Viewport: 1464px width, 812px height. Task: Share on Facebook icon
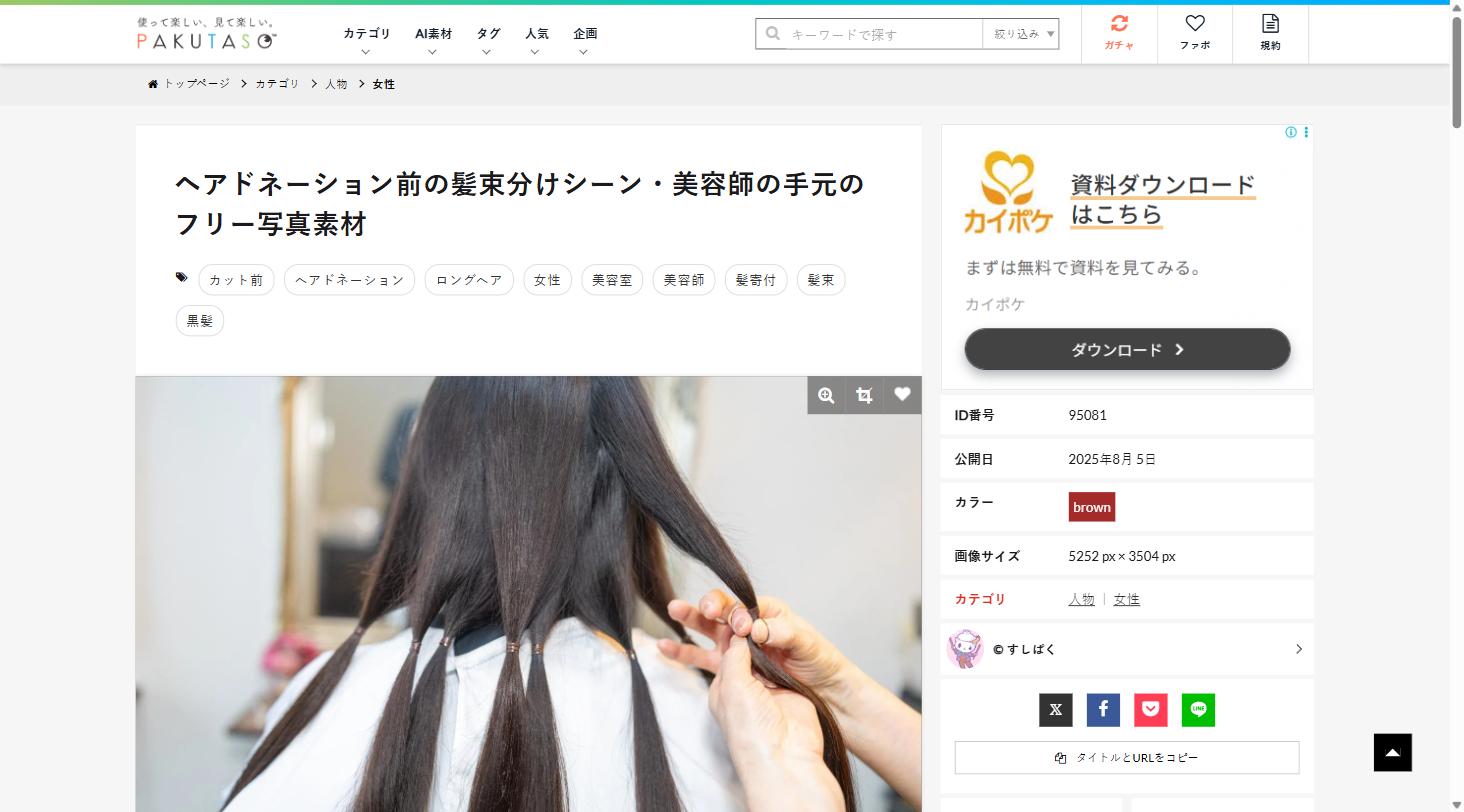click(x=1103, y=710)
